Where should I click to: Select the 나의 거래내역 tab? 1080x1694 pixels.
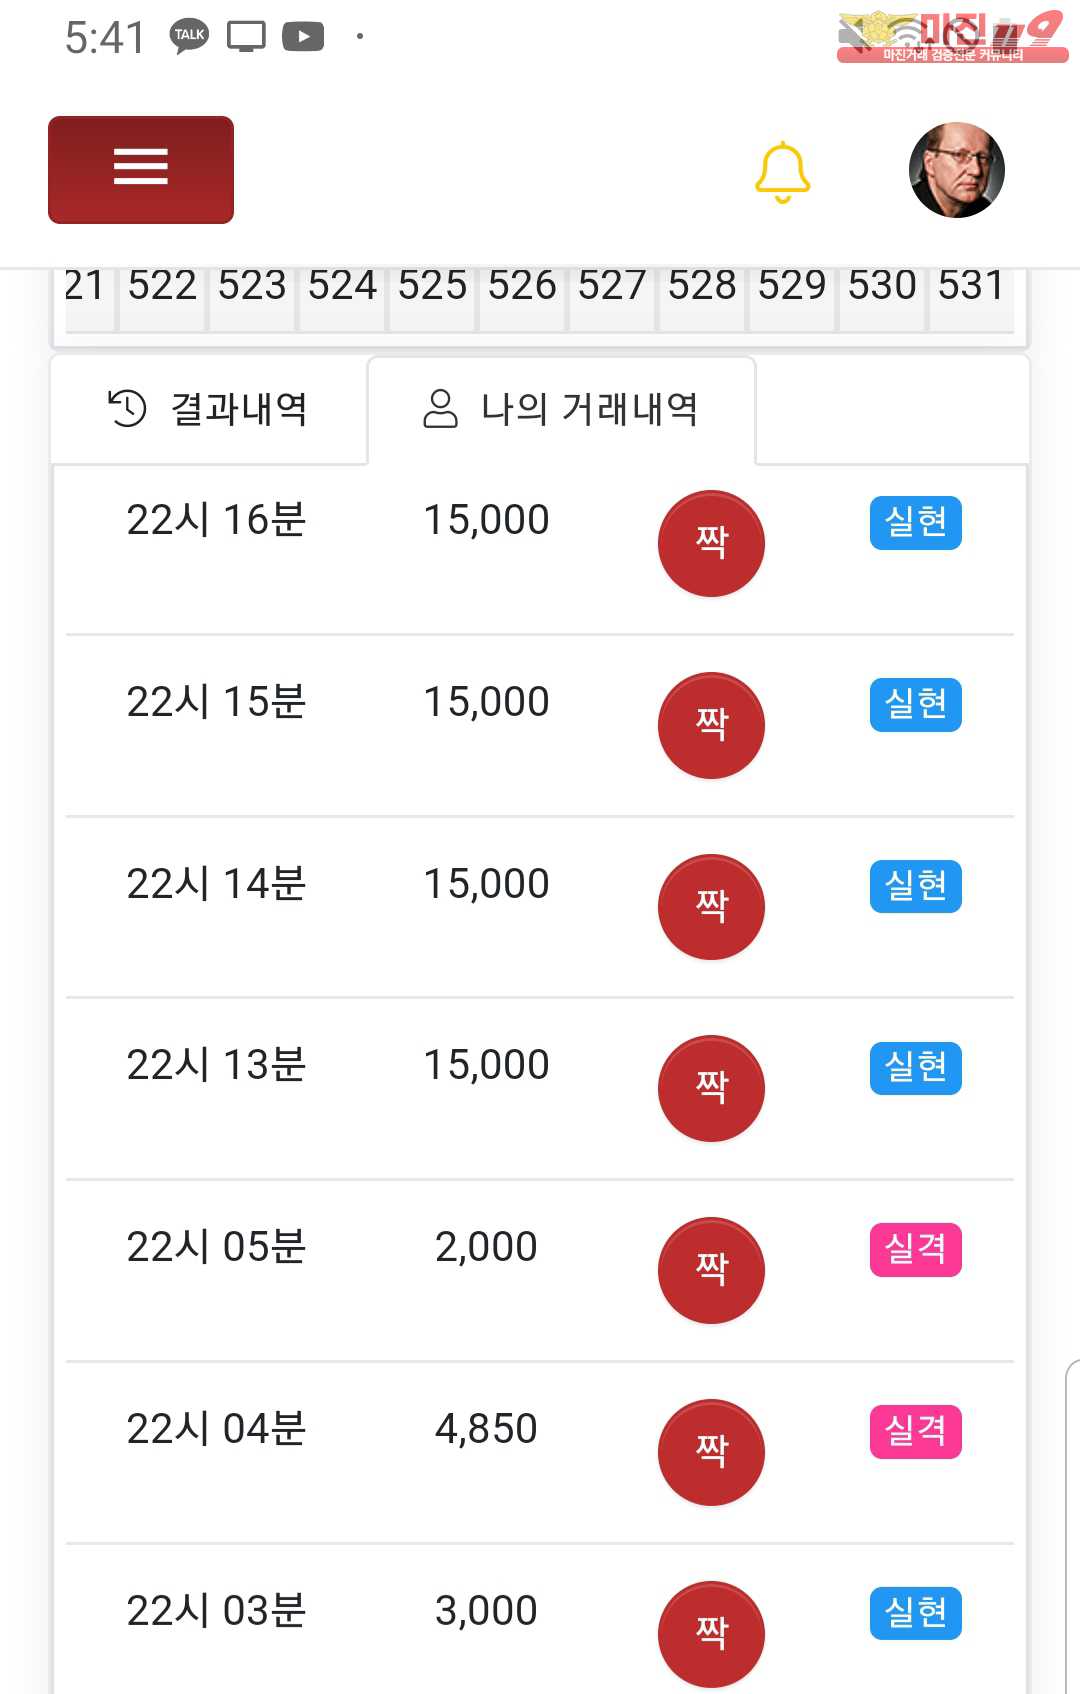(x=561, y=409)
